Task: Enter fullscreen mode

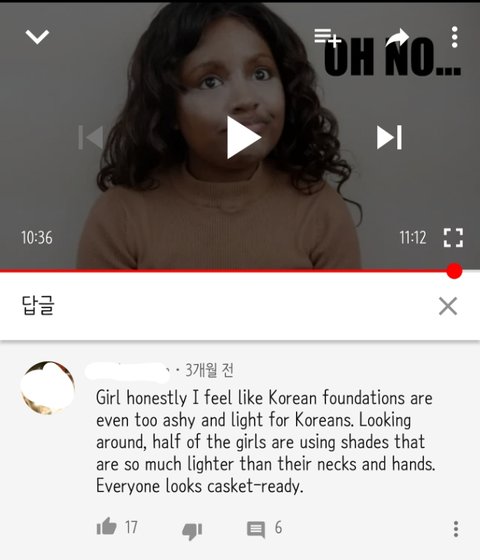Action: (453, 238)
